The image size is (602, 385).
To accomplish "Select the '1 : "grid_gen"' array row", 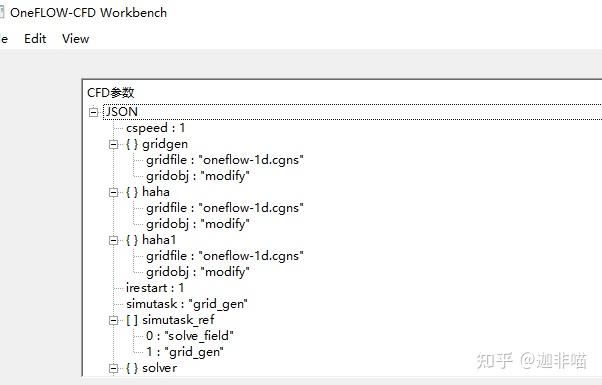I will 185,352.
